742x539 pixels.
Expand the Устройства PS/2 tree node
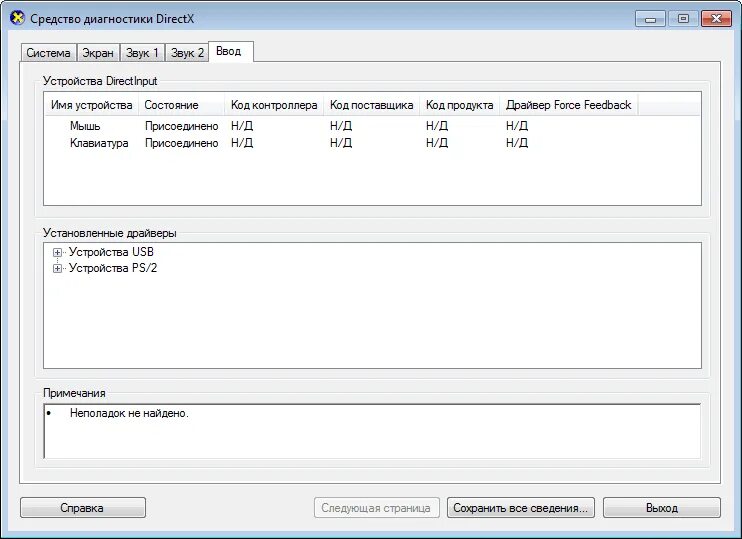57,269
